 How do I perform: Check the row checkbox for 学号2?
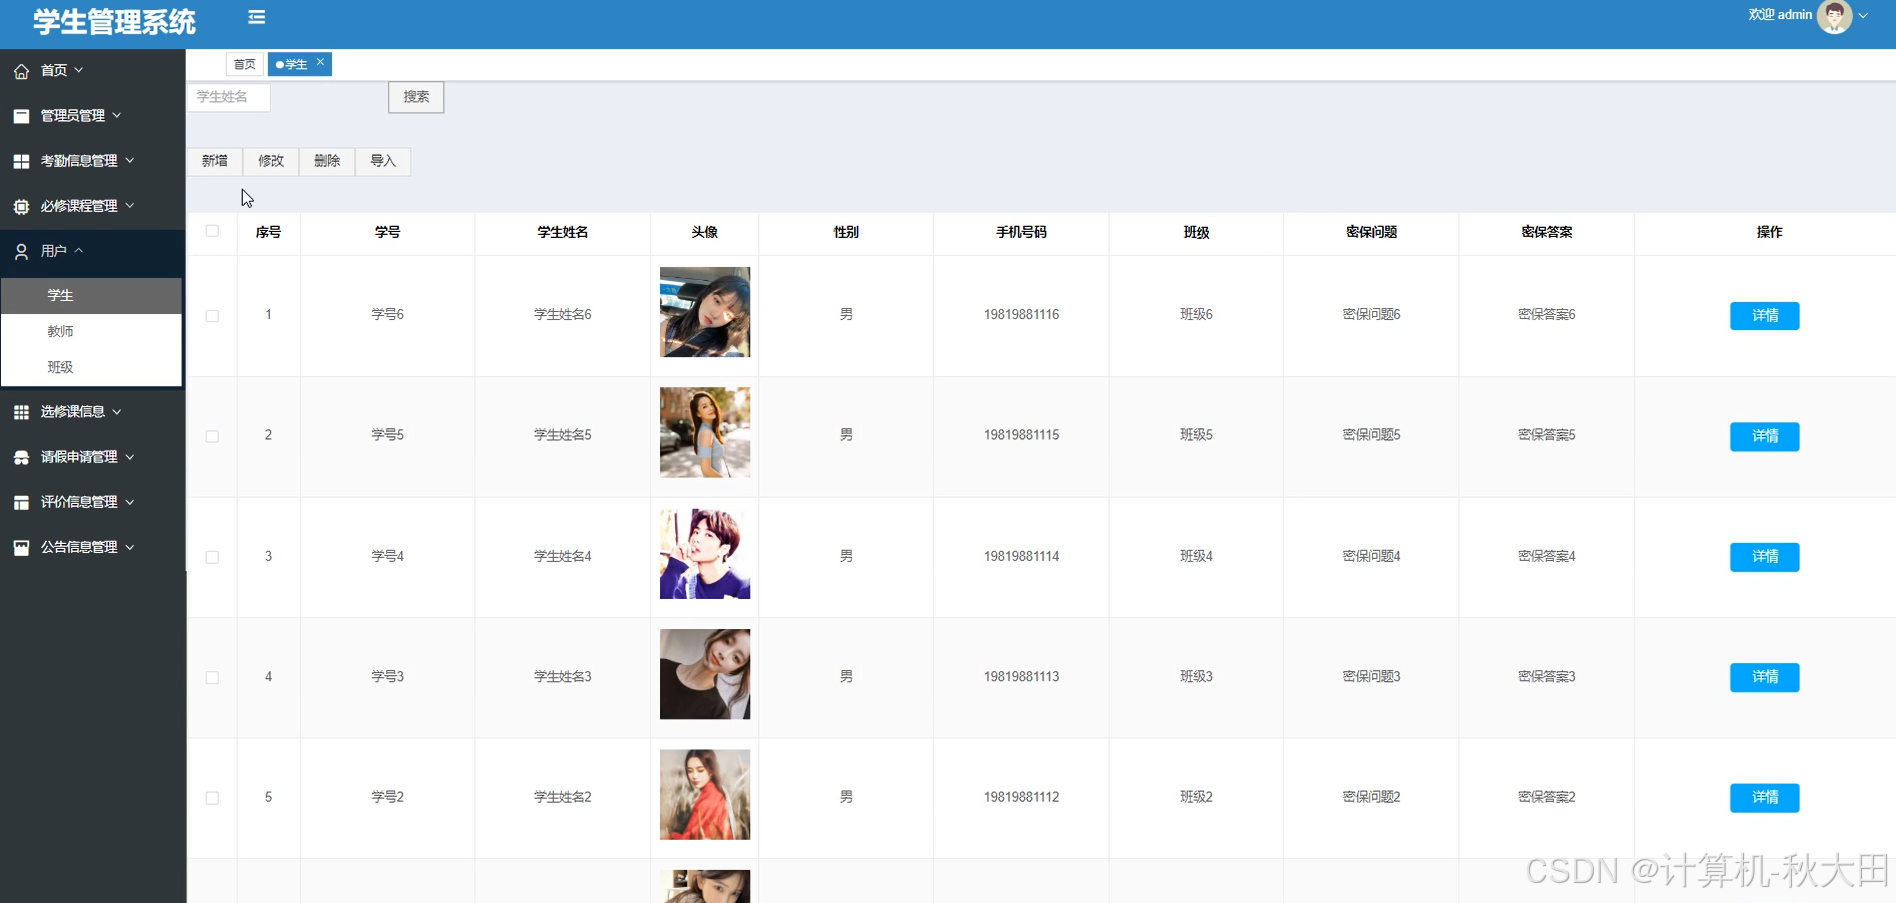point(212,798)
